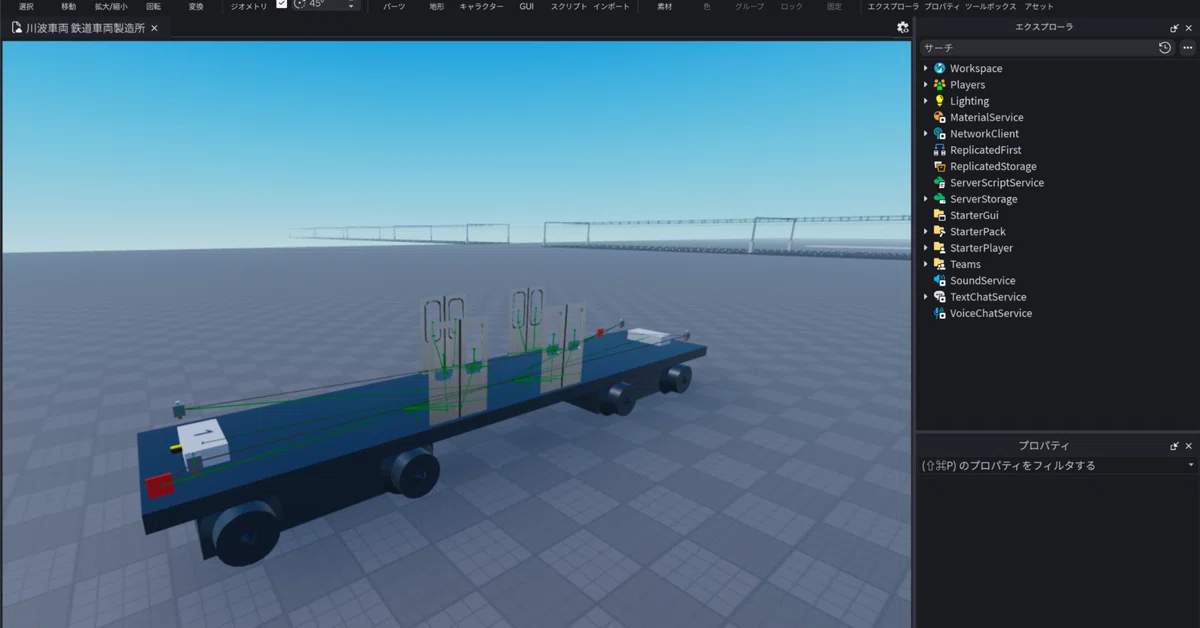Choose the 変換 tool
Viewport: 1200px width, 628px height.
196,6
